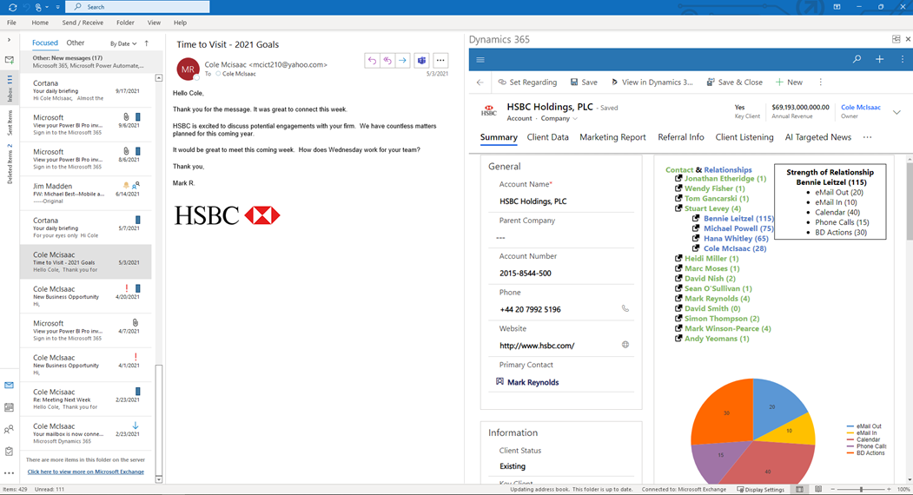This screenshot has height=495, width=913.
Task: Click the phone call icon beside phone number
Action: click(x=625, y=309)
